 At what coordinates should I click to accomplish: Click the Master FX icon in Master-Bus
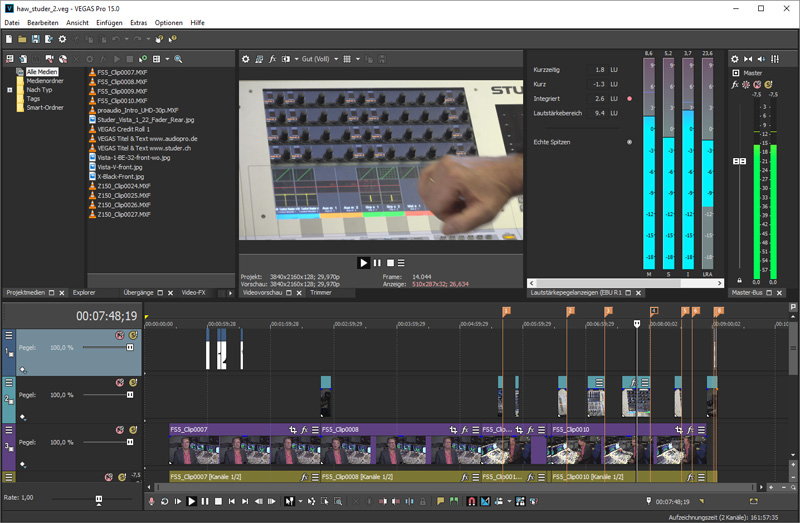736,86
